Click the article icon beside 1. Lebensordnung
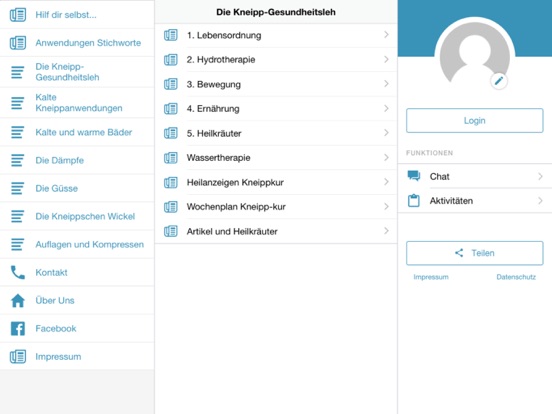 coord(171,35)
